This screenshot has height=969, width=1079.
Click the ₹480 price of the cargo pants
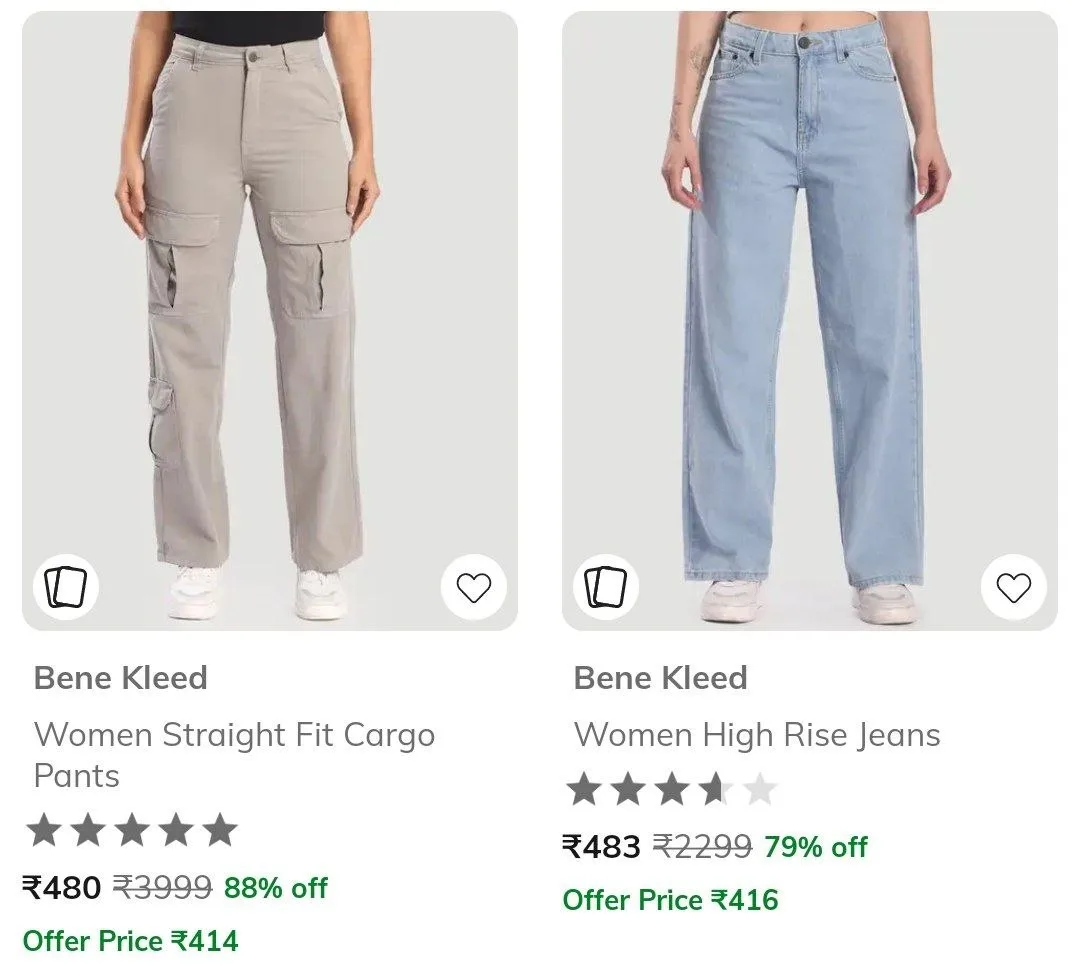tap(62, 888)
